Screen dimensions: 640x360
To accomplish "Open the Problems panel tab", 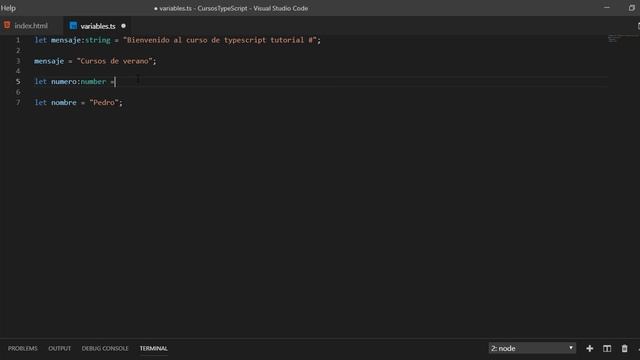I will pos(22,348).
